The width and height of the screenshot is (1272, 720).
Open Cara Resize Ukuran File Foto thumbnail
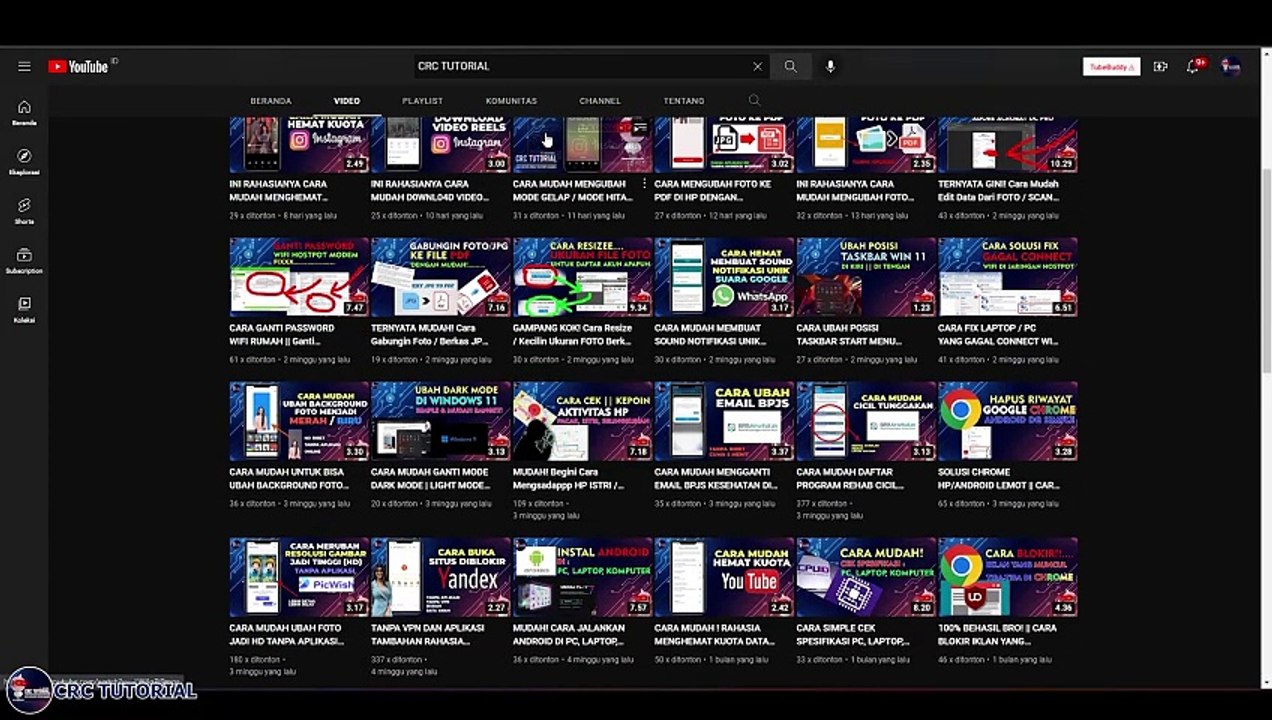583,277
